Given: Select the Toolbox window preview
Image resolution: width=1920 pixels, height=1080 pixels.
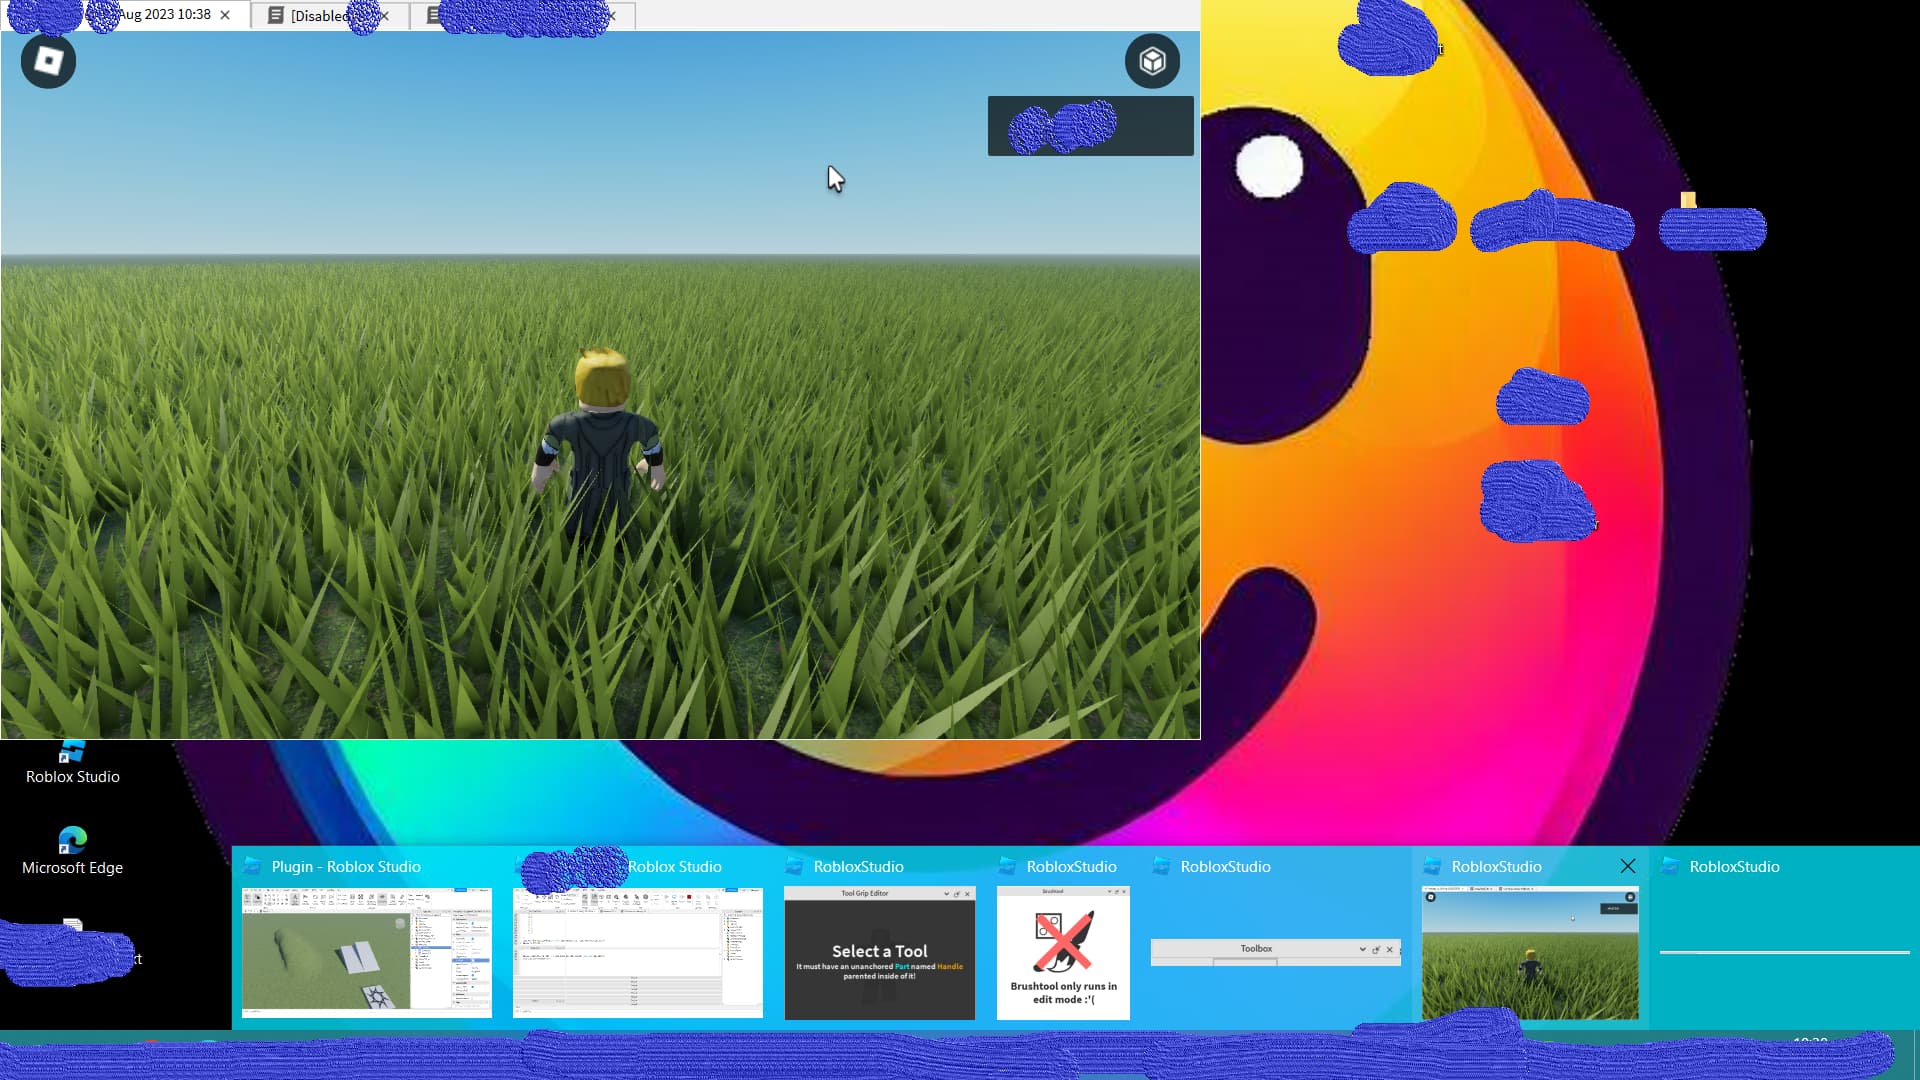Looking at the screenshot, I should (x=1275, y=951).
